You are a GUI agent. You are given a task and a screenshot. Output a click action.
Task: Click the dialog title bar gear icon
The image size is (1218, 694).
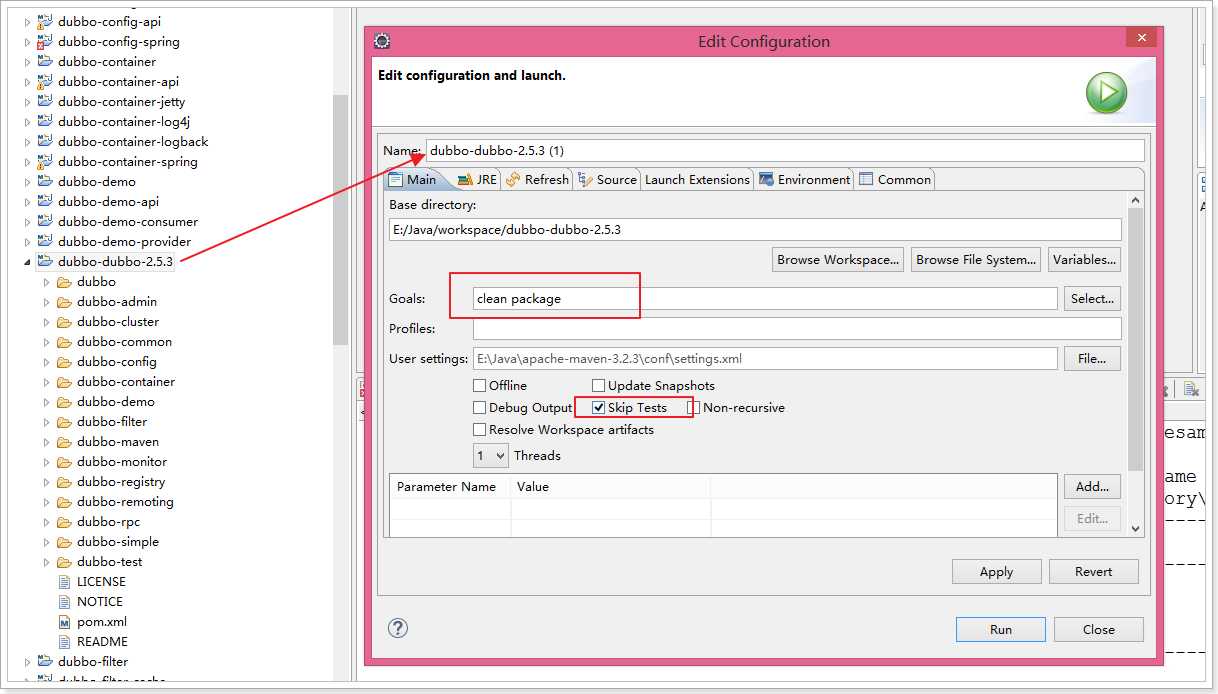381,41
